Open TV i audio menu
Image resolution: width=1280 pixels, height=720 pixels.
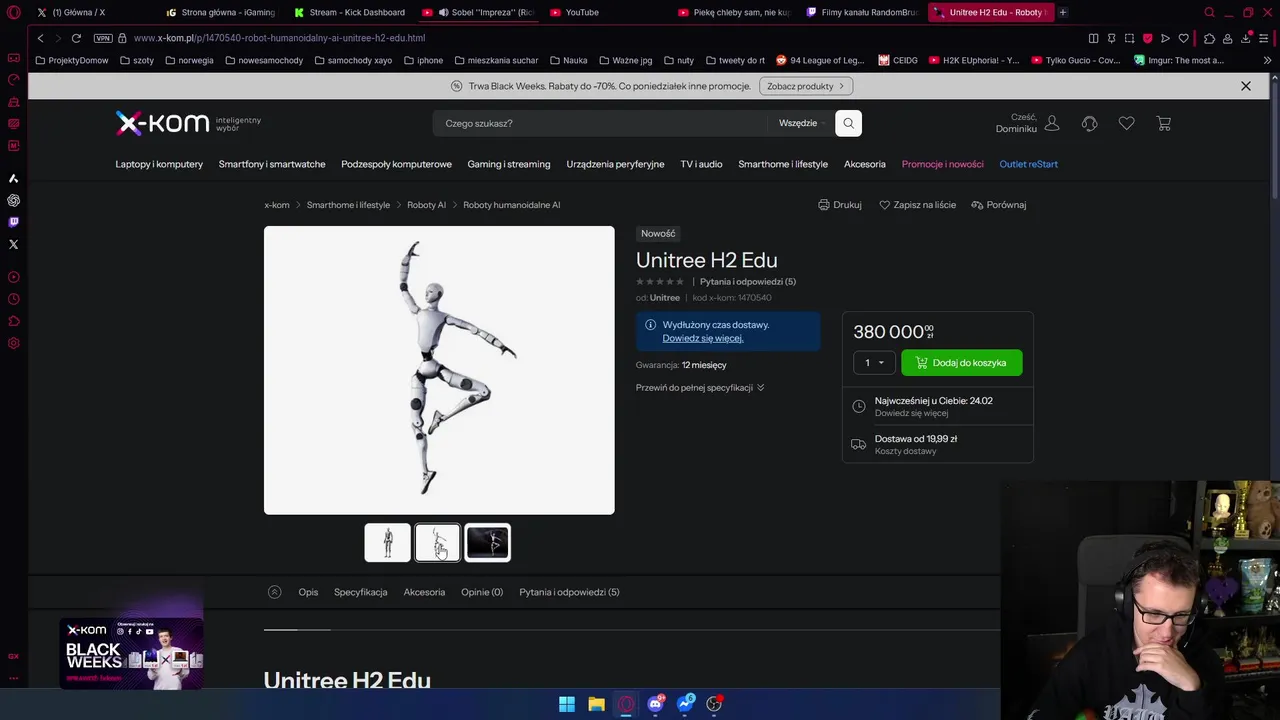point(701,164)
